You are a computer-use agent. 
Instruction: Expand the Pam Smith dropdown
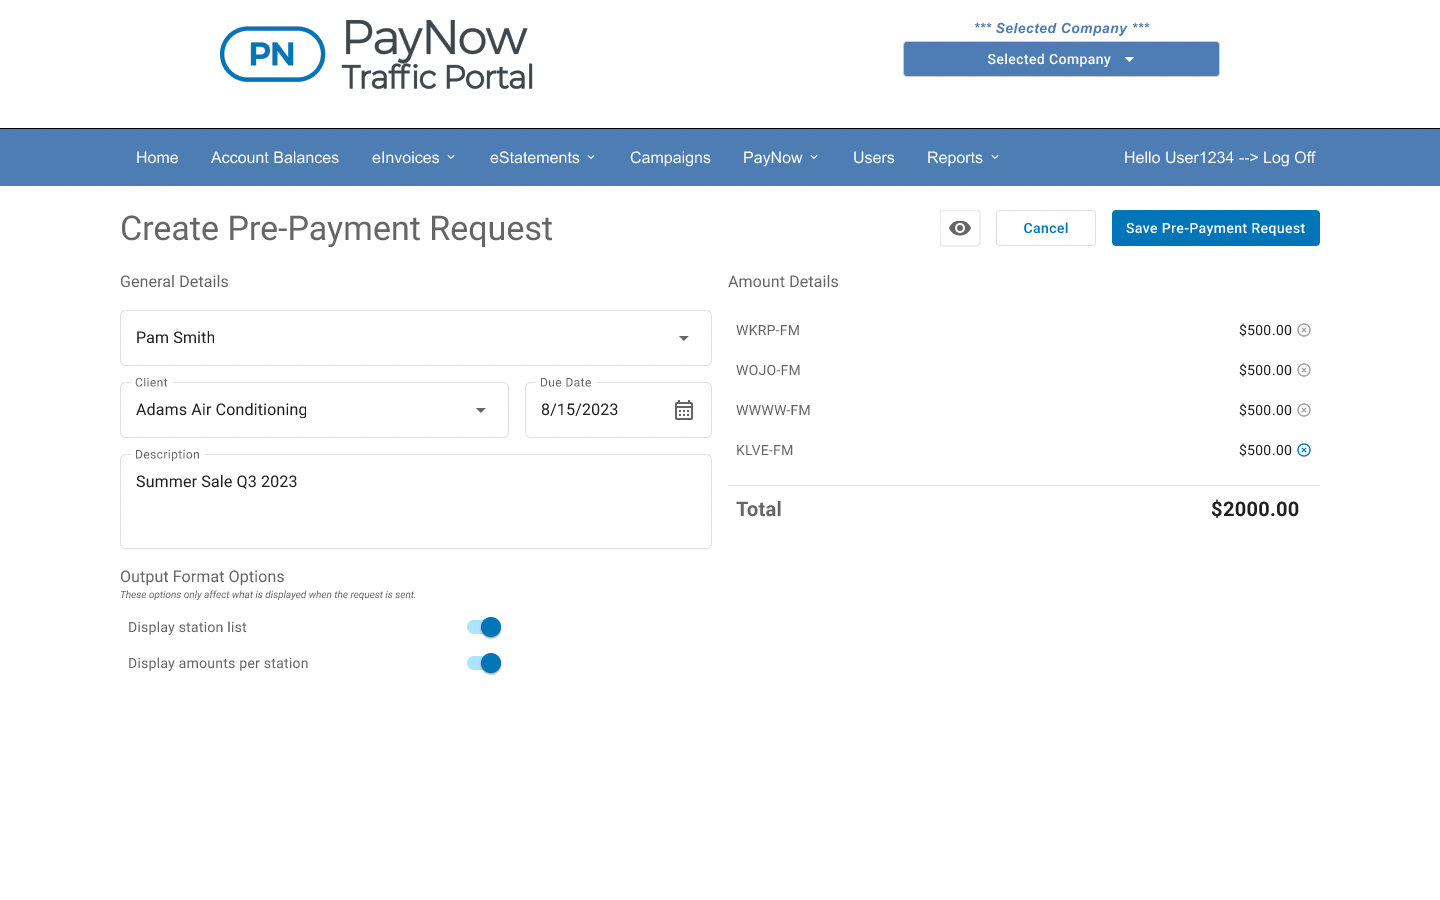click(x=416, y=338)
